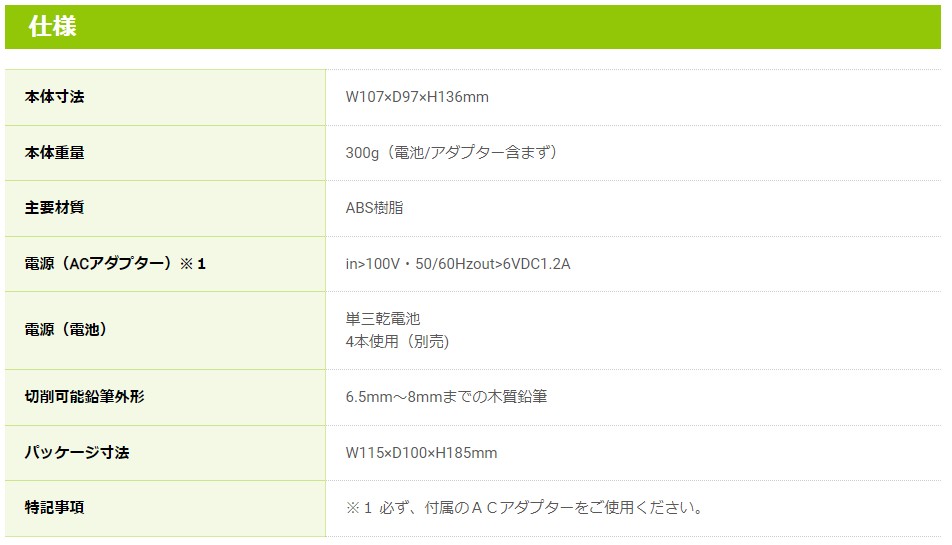Click the 特記事項 row label
Viewport: 952px width, 545px height.
tap(54, 507)
